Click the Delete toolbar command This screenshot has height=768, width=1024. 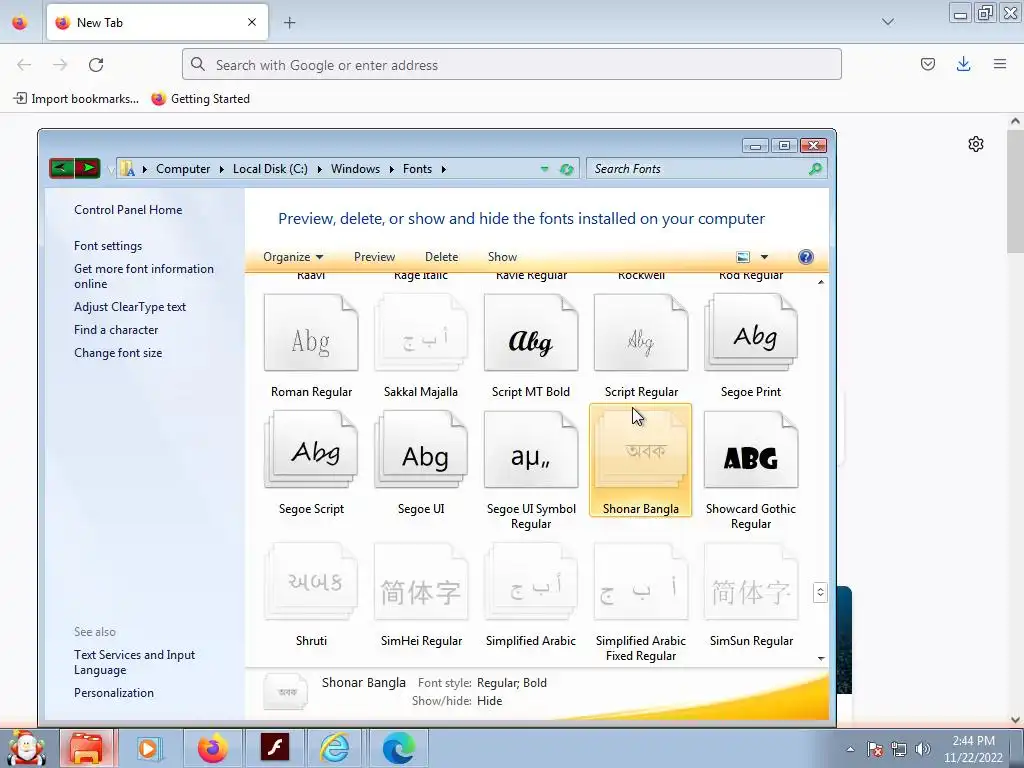[441, 257]
